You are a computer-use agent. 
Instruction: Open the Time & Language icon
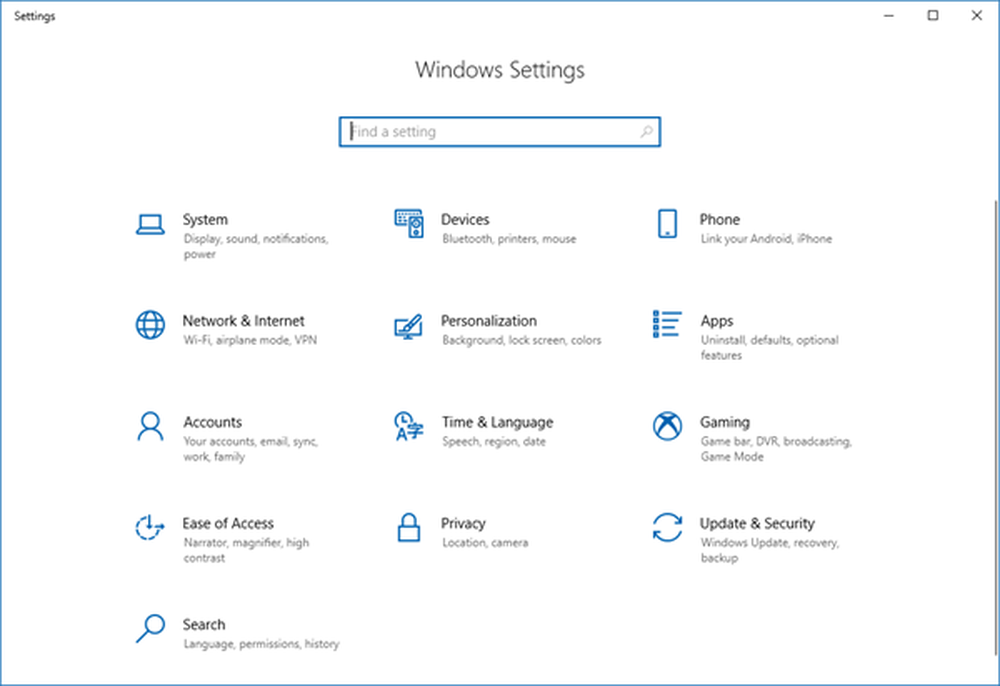(409, 426)
